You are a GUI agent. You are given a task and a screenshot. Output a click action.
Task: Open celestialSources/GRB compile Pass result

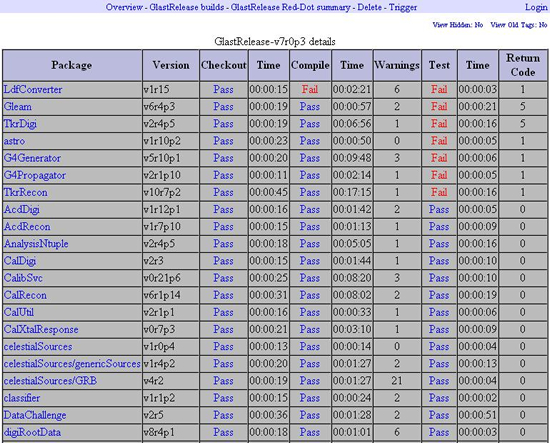[x=310, y=381]
